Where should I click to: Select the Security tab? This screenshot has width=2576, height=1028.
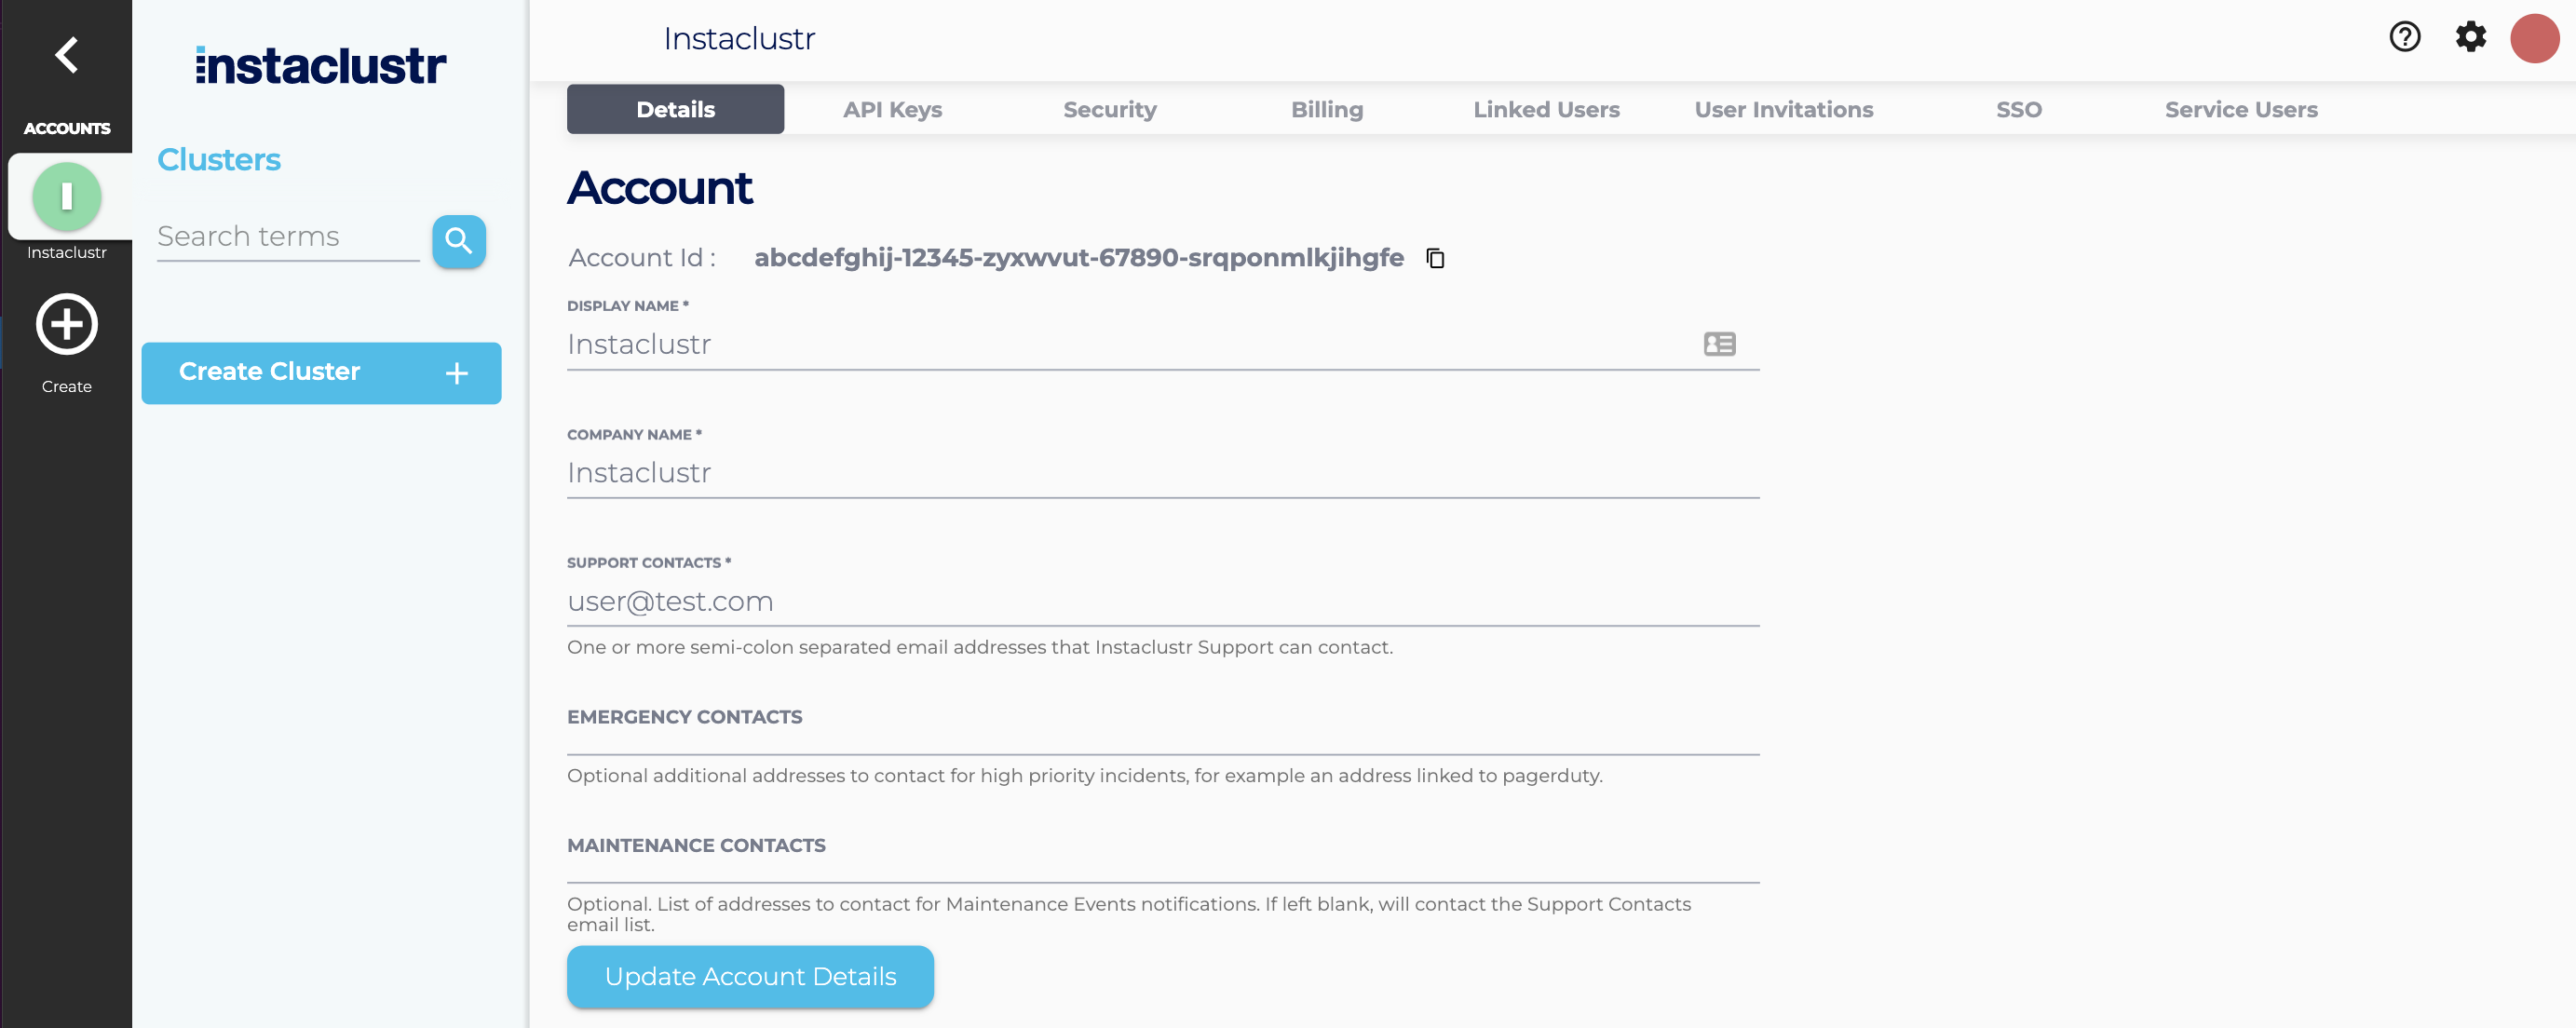[1110, 109]
